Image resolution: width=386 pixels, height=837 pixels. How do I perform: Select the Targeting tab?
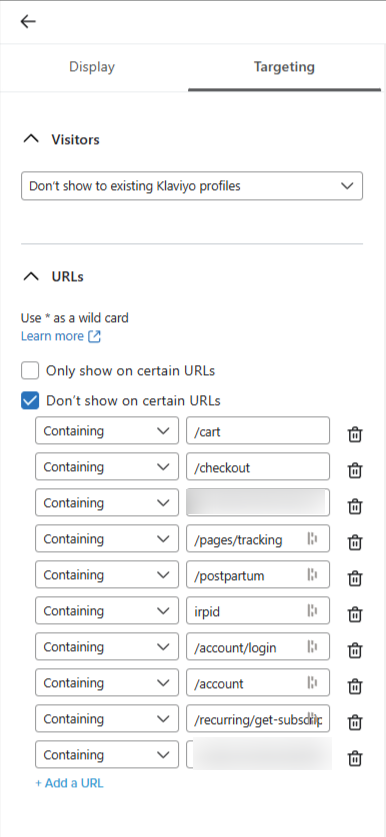(284, 67)
